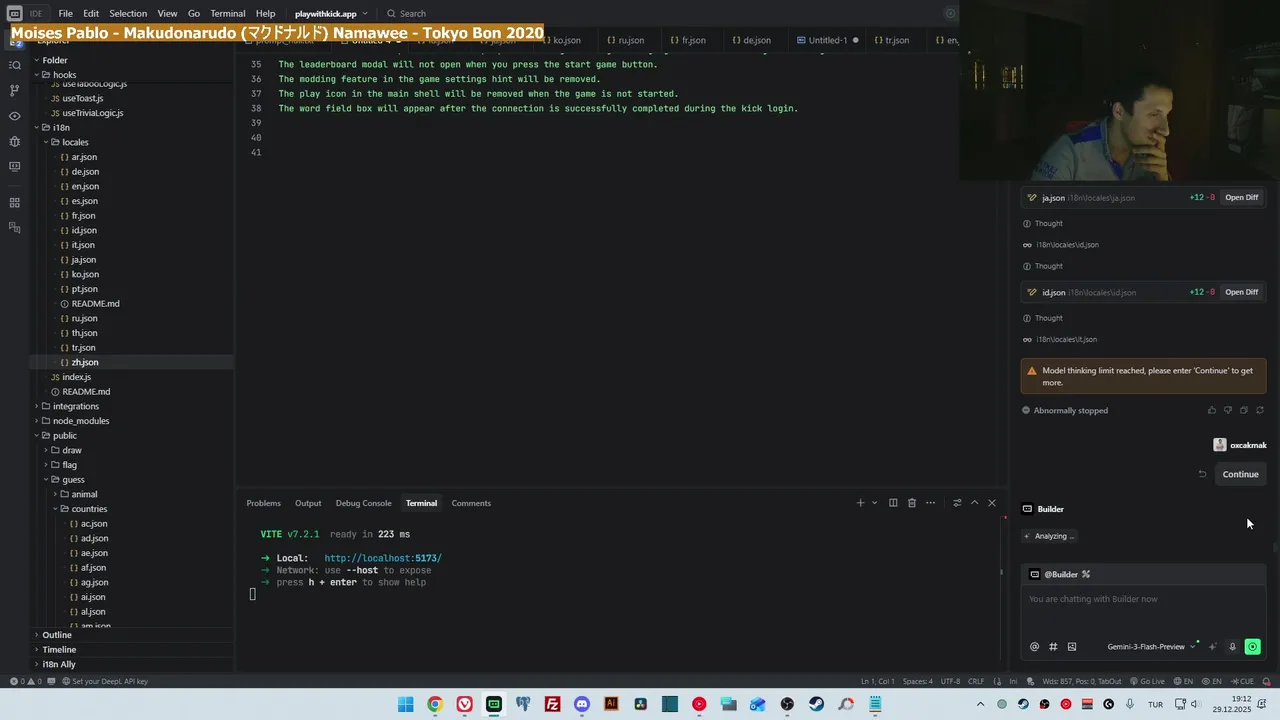1280x720 pixels.
Task: Open the Terminal menu in the menu bar
Action: [x=227, y=14]
